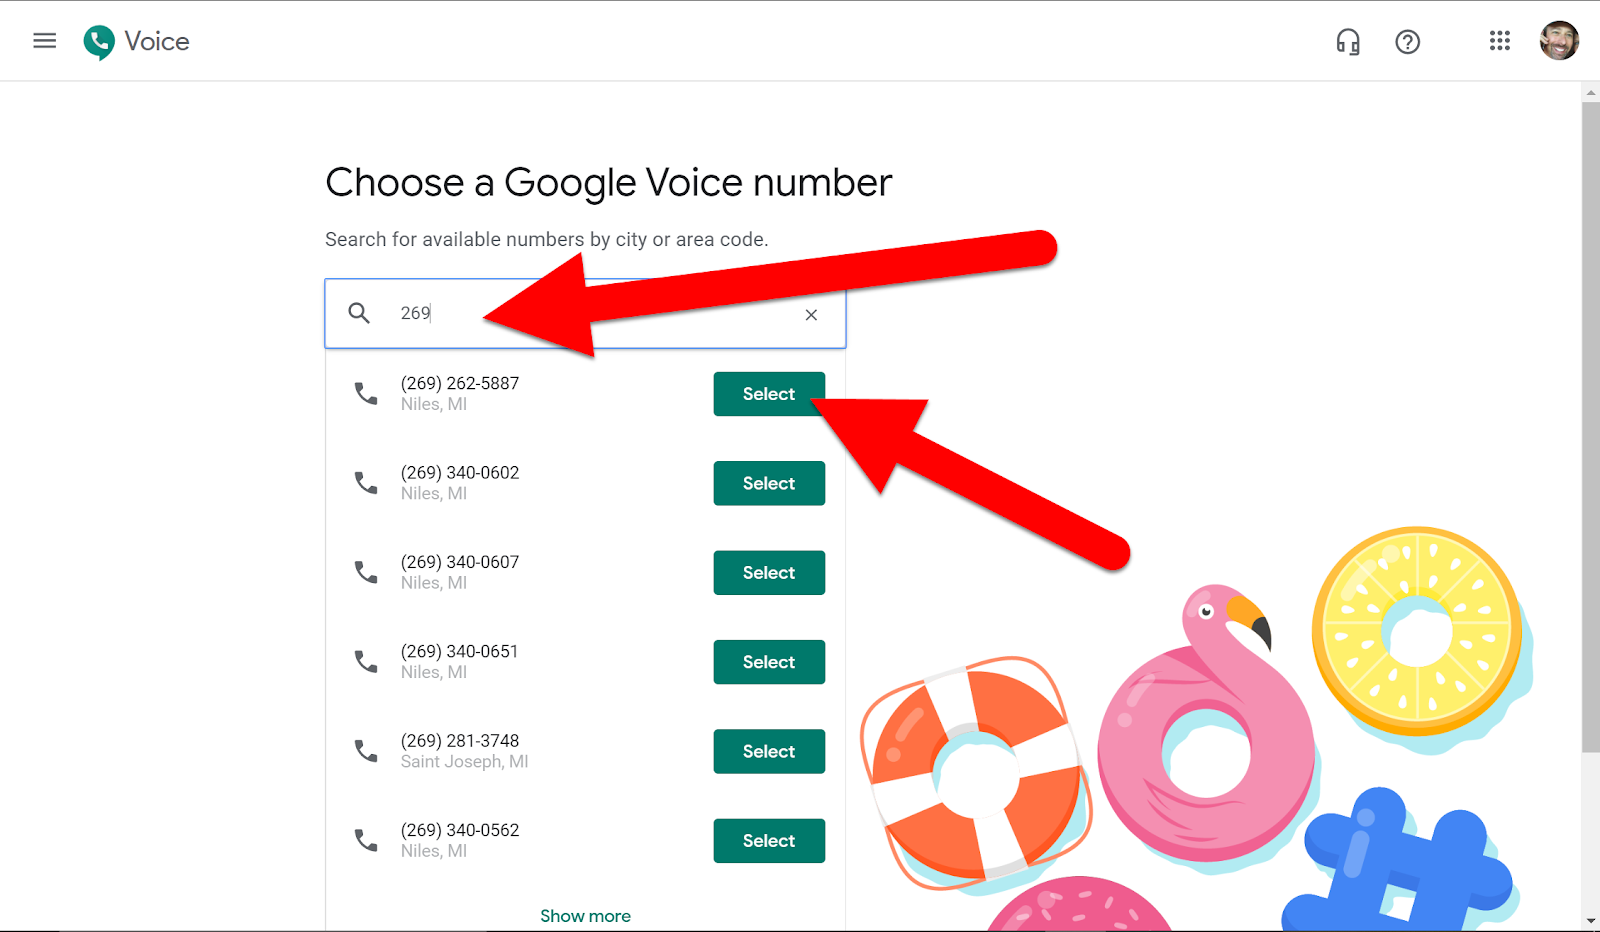Focus the area code search field
Screen dimensions: 1600x932
coord(585,314)
